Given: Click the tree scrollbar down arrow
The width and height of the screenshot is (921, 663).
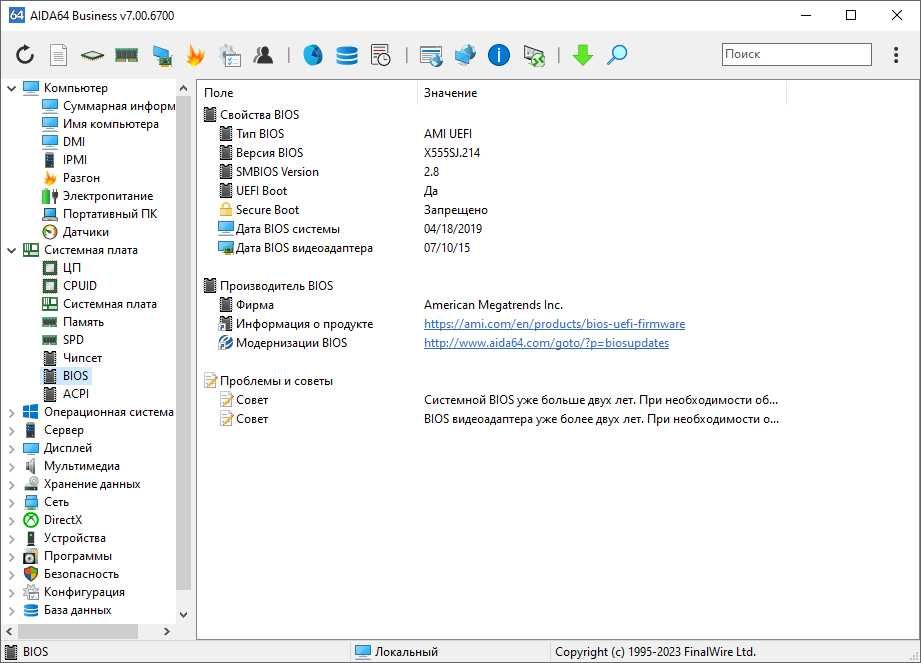Looking at the screenshot, I should point(183,615).
